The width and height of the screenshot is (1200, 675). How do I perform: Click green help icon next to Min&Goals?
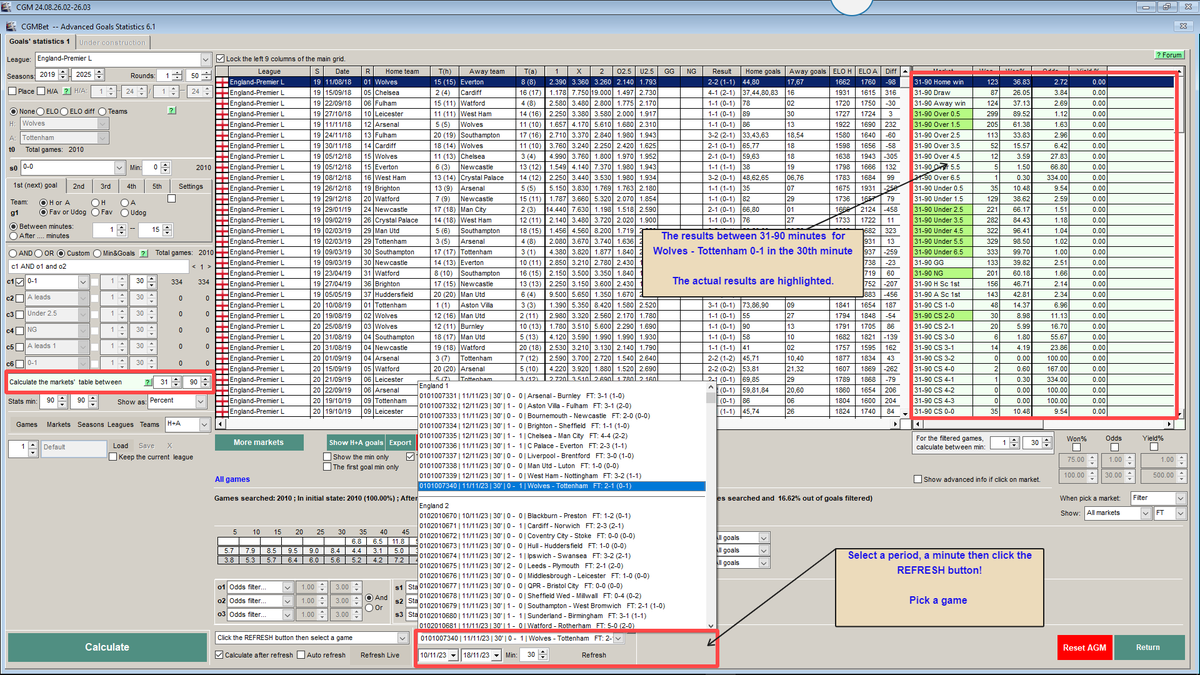(143, 253)
